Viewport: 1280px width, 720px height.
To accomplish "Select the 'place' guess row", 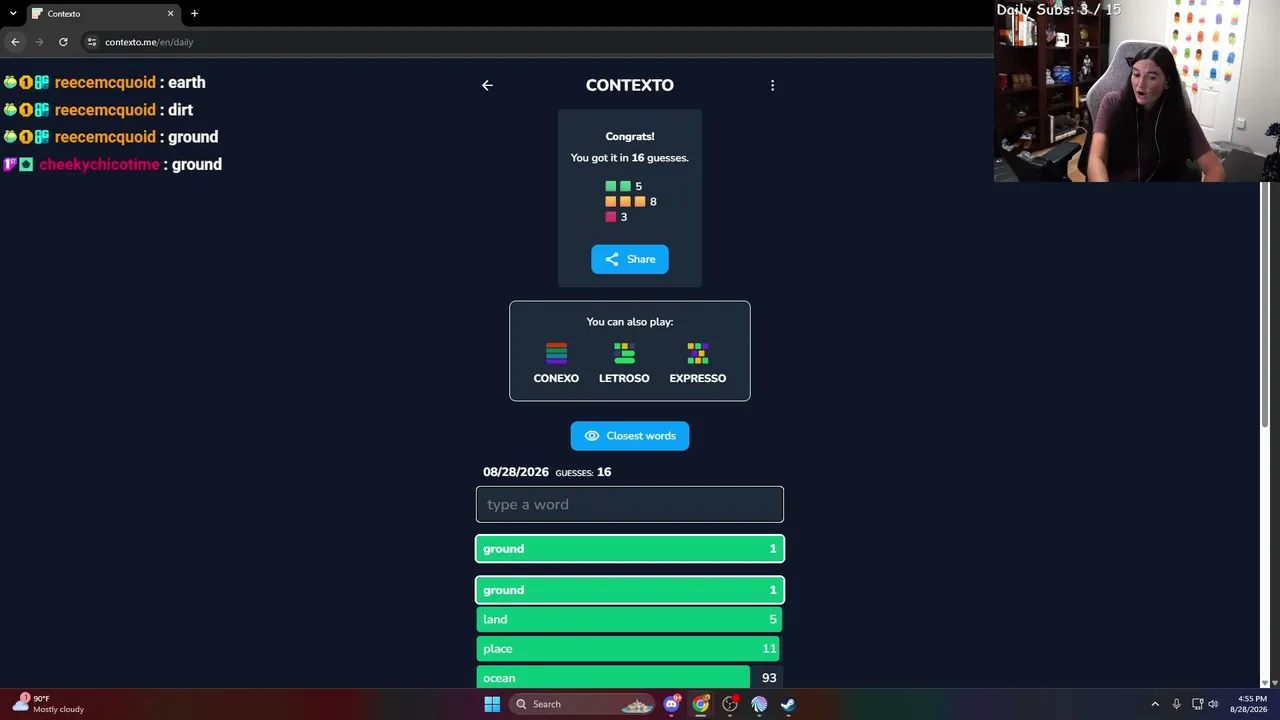I will (630, 648).
